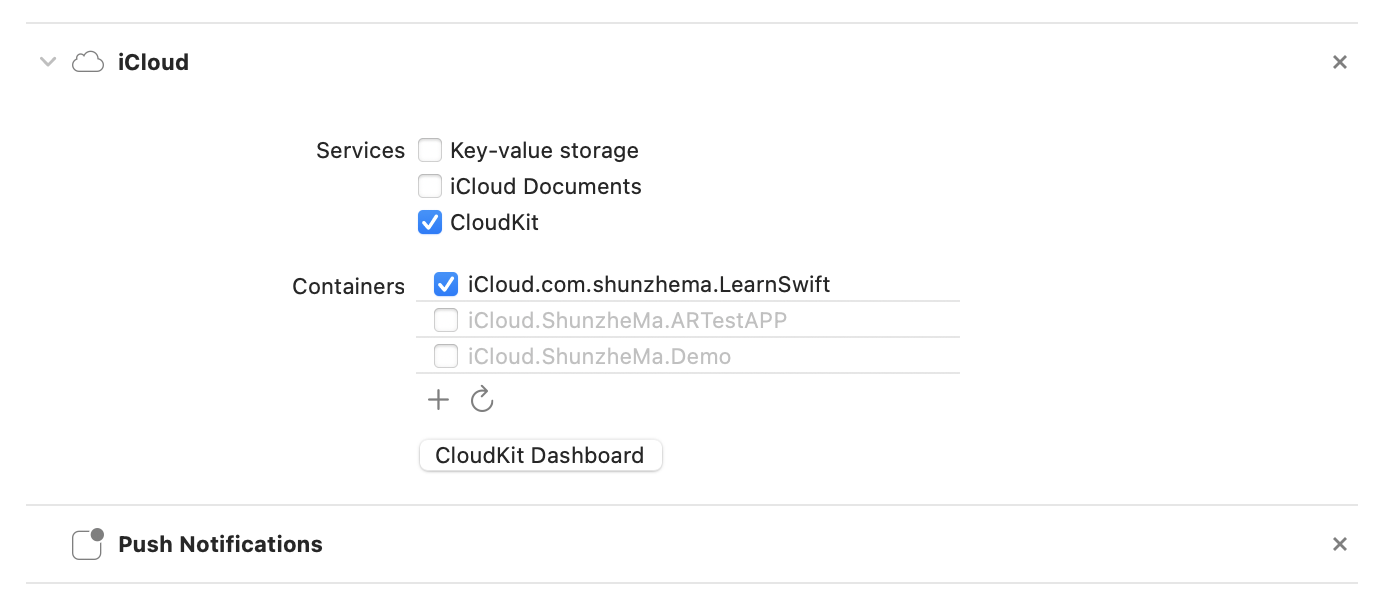The image size is (1386, 608).
Task: Click the iCloud Documents label
Action: (x=546, y=186)
